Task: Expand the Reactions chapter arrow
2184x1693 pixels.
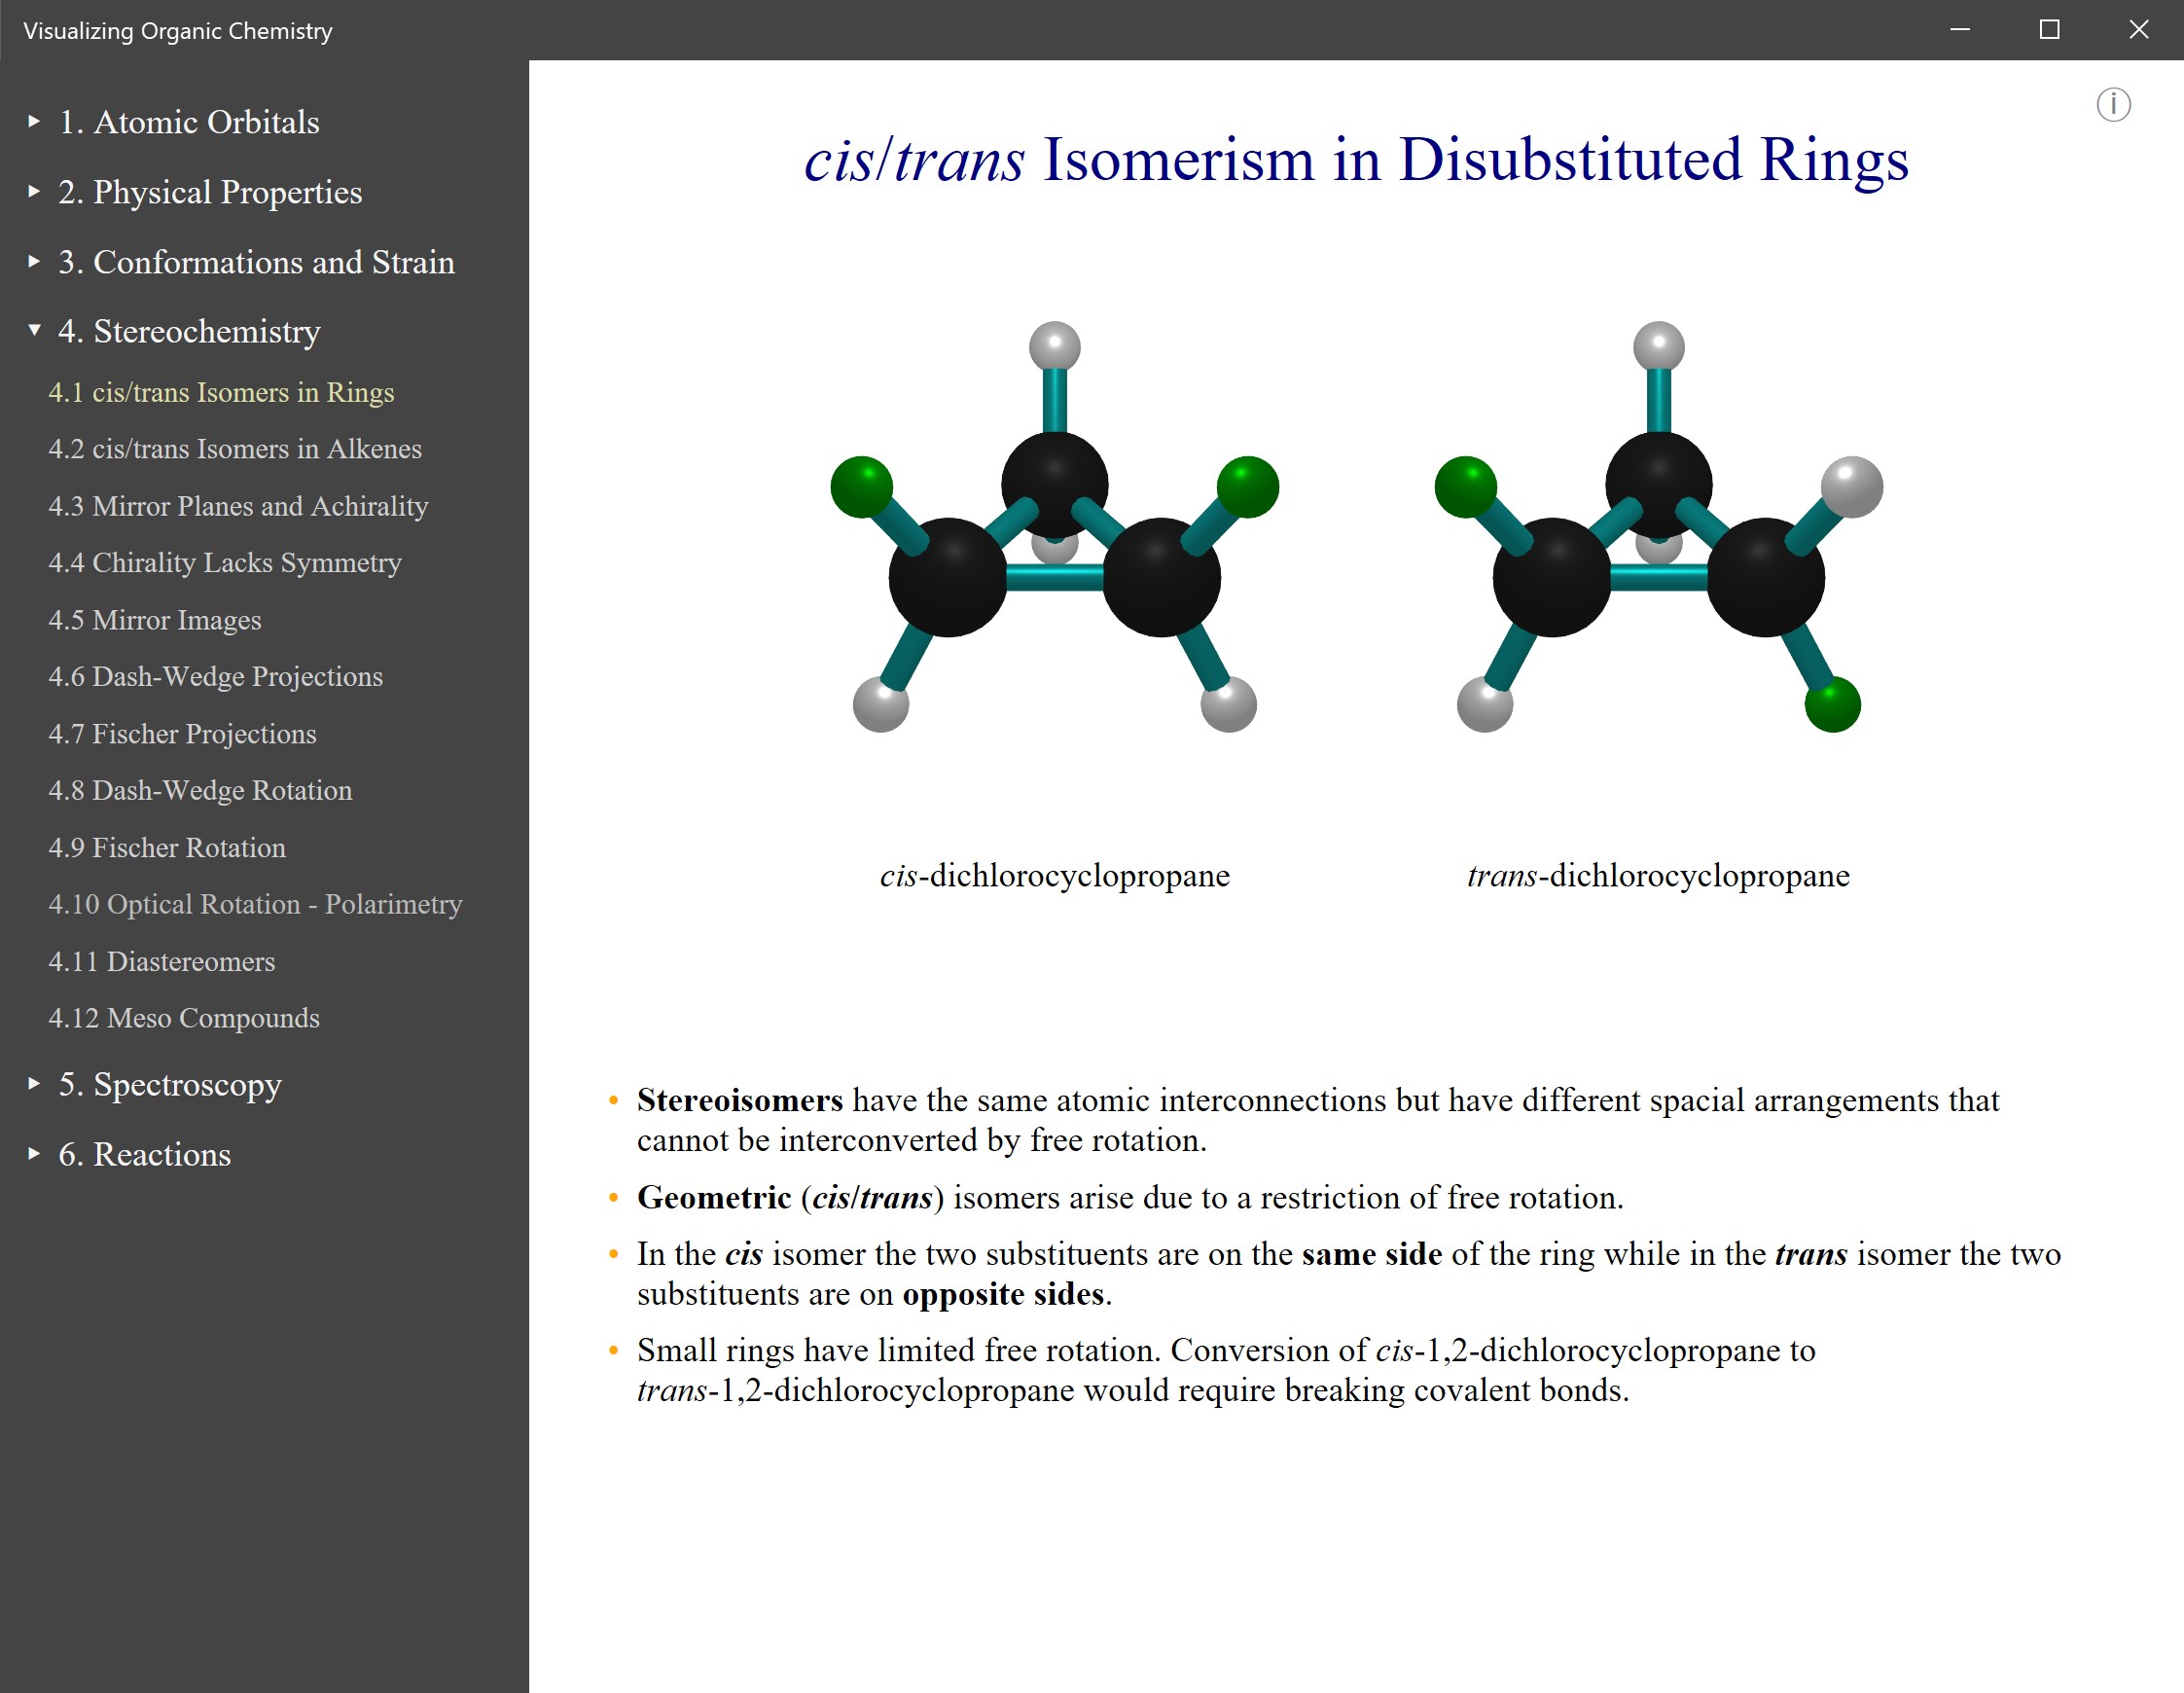Action: tap(35, 1154)
